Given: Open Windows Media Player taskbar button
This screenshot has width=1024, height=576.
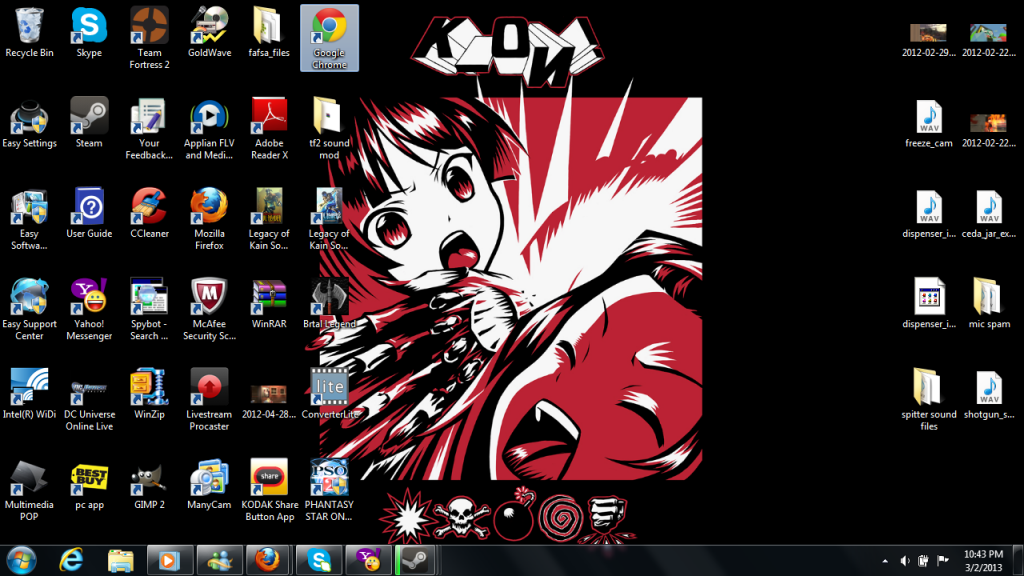Looking at the screenshot, I should [x=170, y=560].
